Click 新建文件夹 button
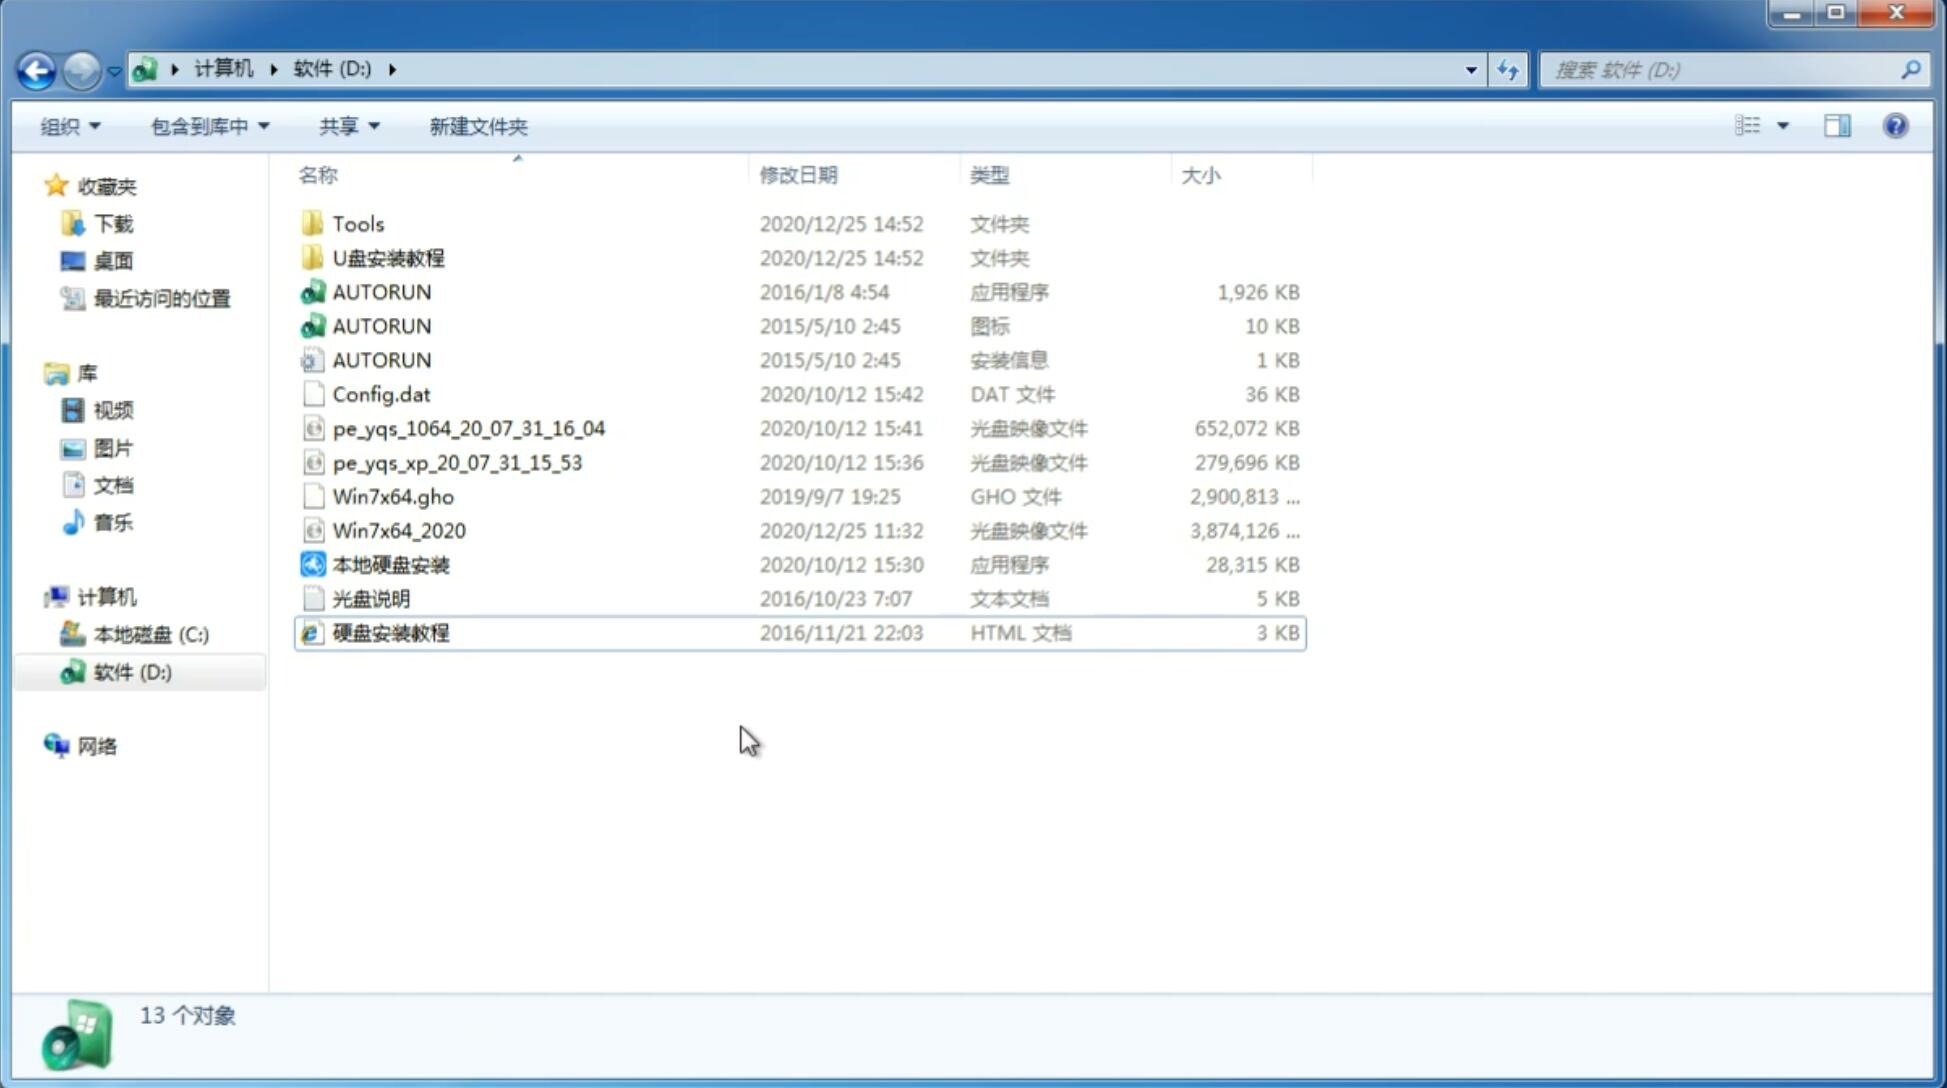The image size is (1947, 1088). [477, 126]
